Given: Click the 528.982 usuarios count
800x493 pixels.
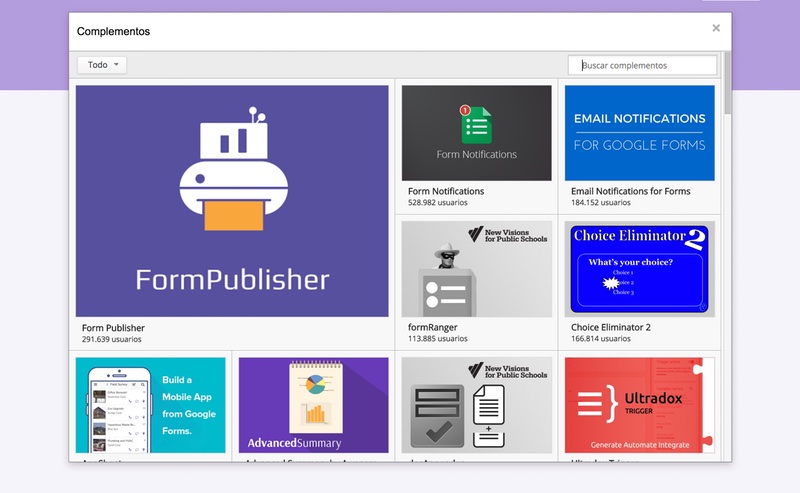Looking at the screenshot, I should (438, 203).
